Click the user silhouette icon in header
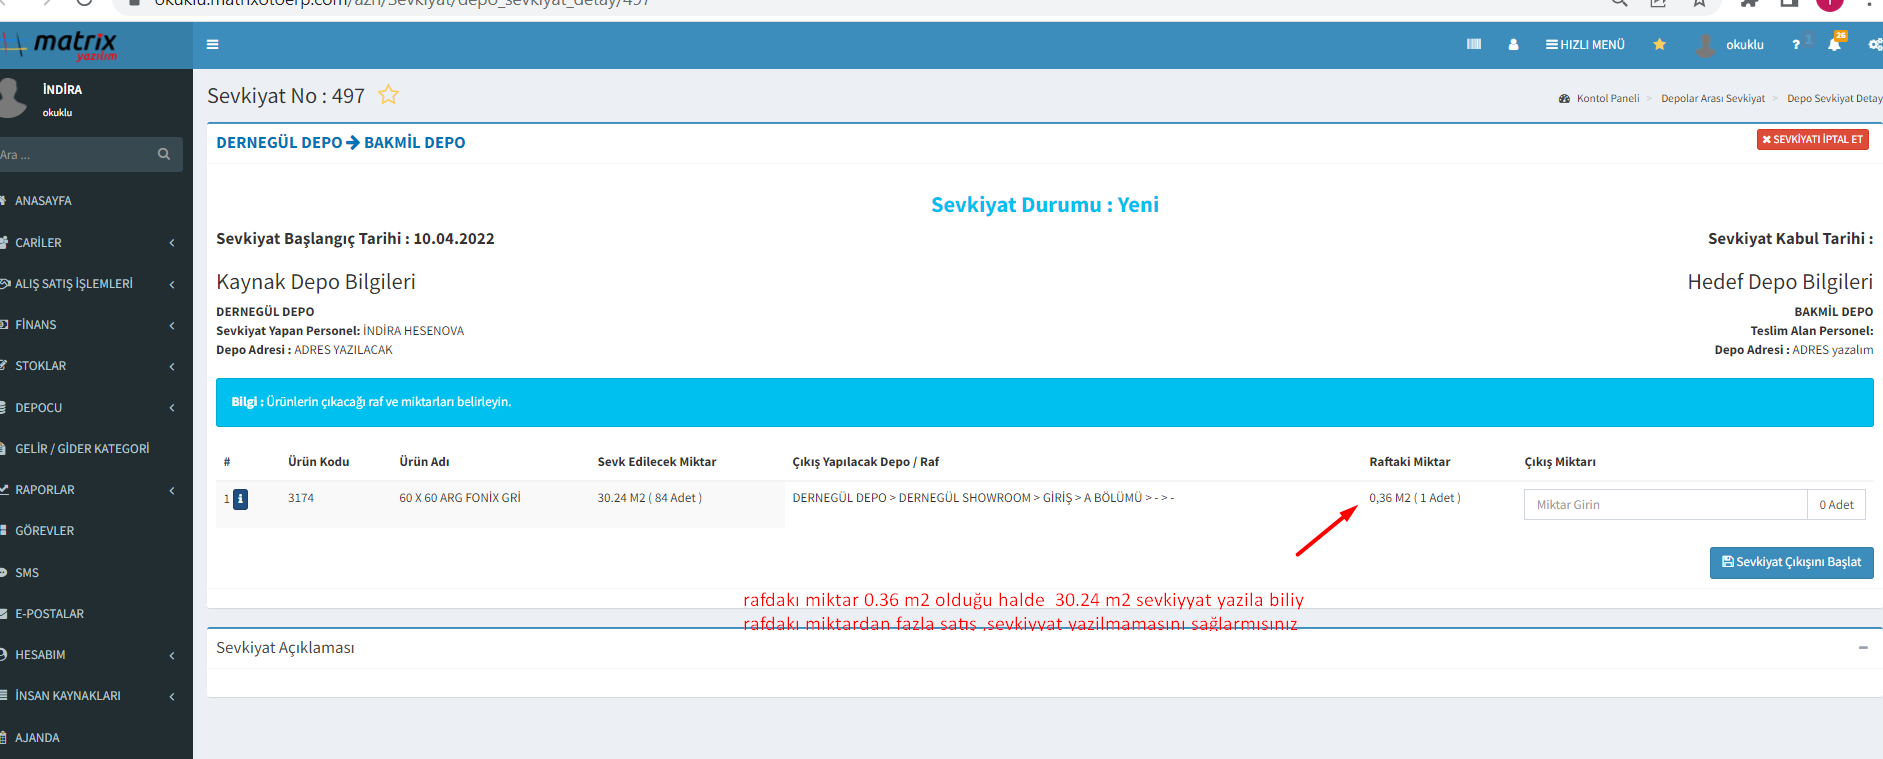Image resolution: width=1883 pixels, height=759 pixels. (1513, 44)
